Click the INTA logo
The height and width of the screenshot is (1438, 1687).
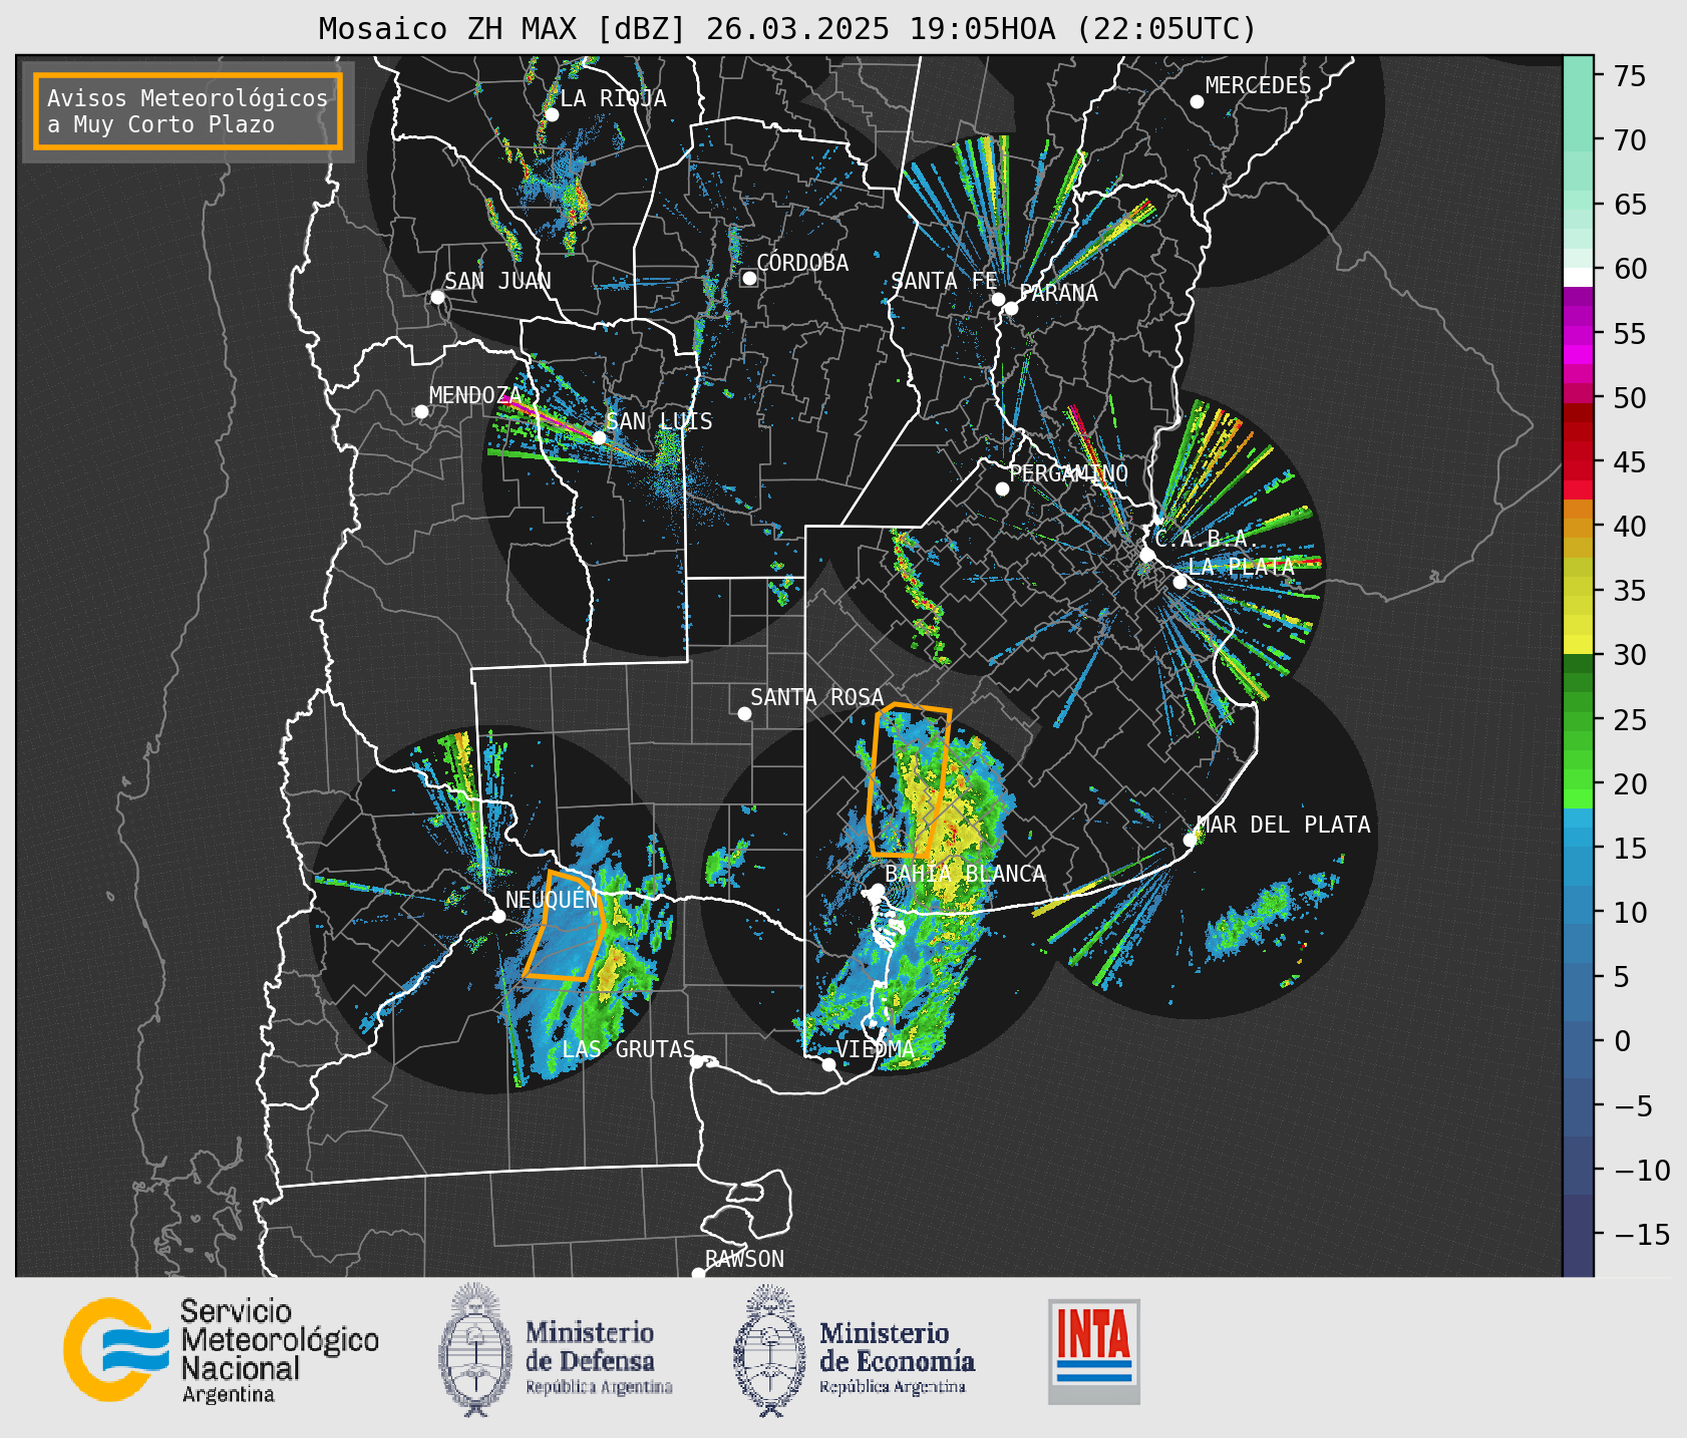[x=1094, y=1351]
